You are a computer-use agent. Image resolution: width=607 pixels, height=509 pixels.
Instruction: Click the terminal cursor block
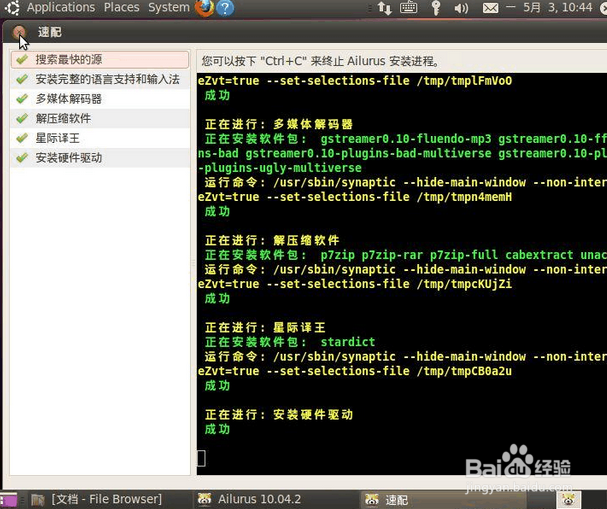point(201,458)
